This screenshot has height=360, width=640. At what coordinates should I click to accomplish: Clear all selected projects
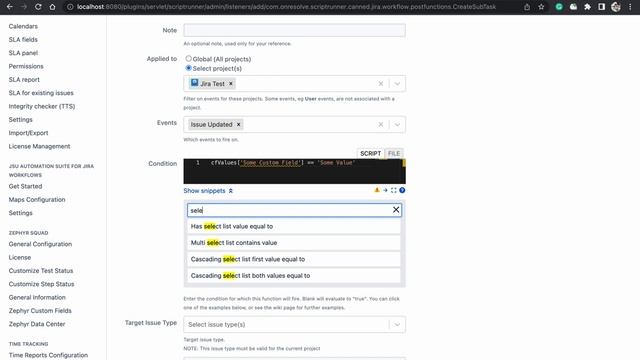(380, 84)
